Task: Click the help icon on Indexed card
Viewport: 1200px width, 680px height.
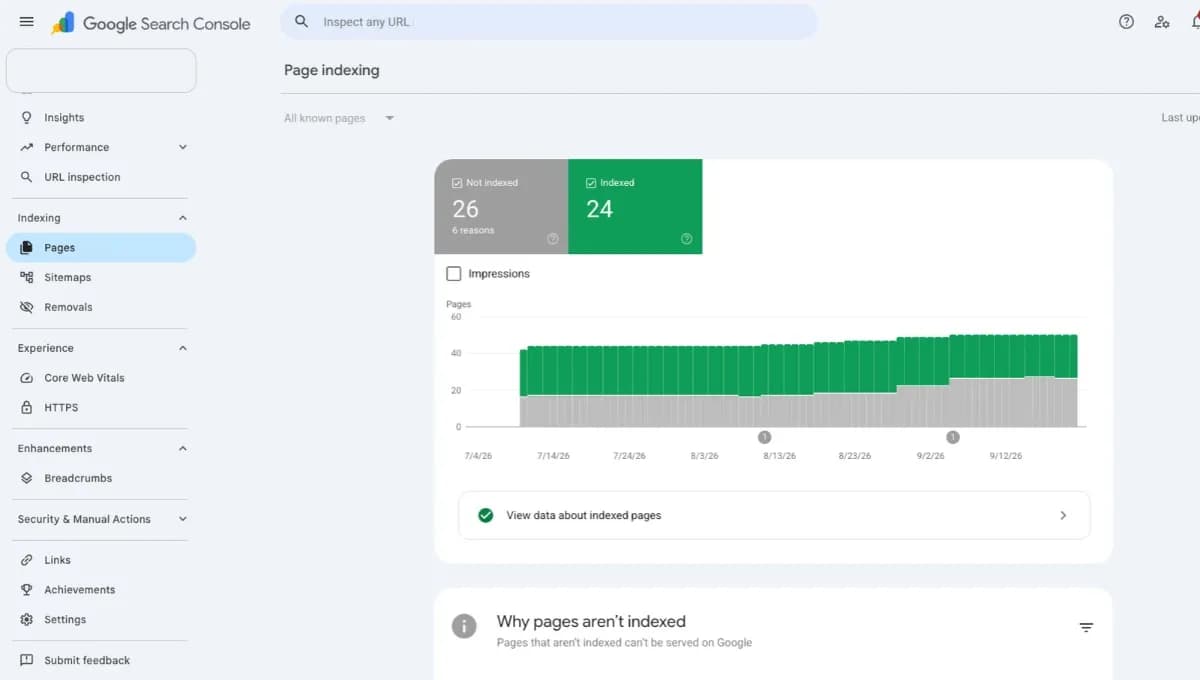Action: pos(686,239)
